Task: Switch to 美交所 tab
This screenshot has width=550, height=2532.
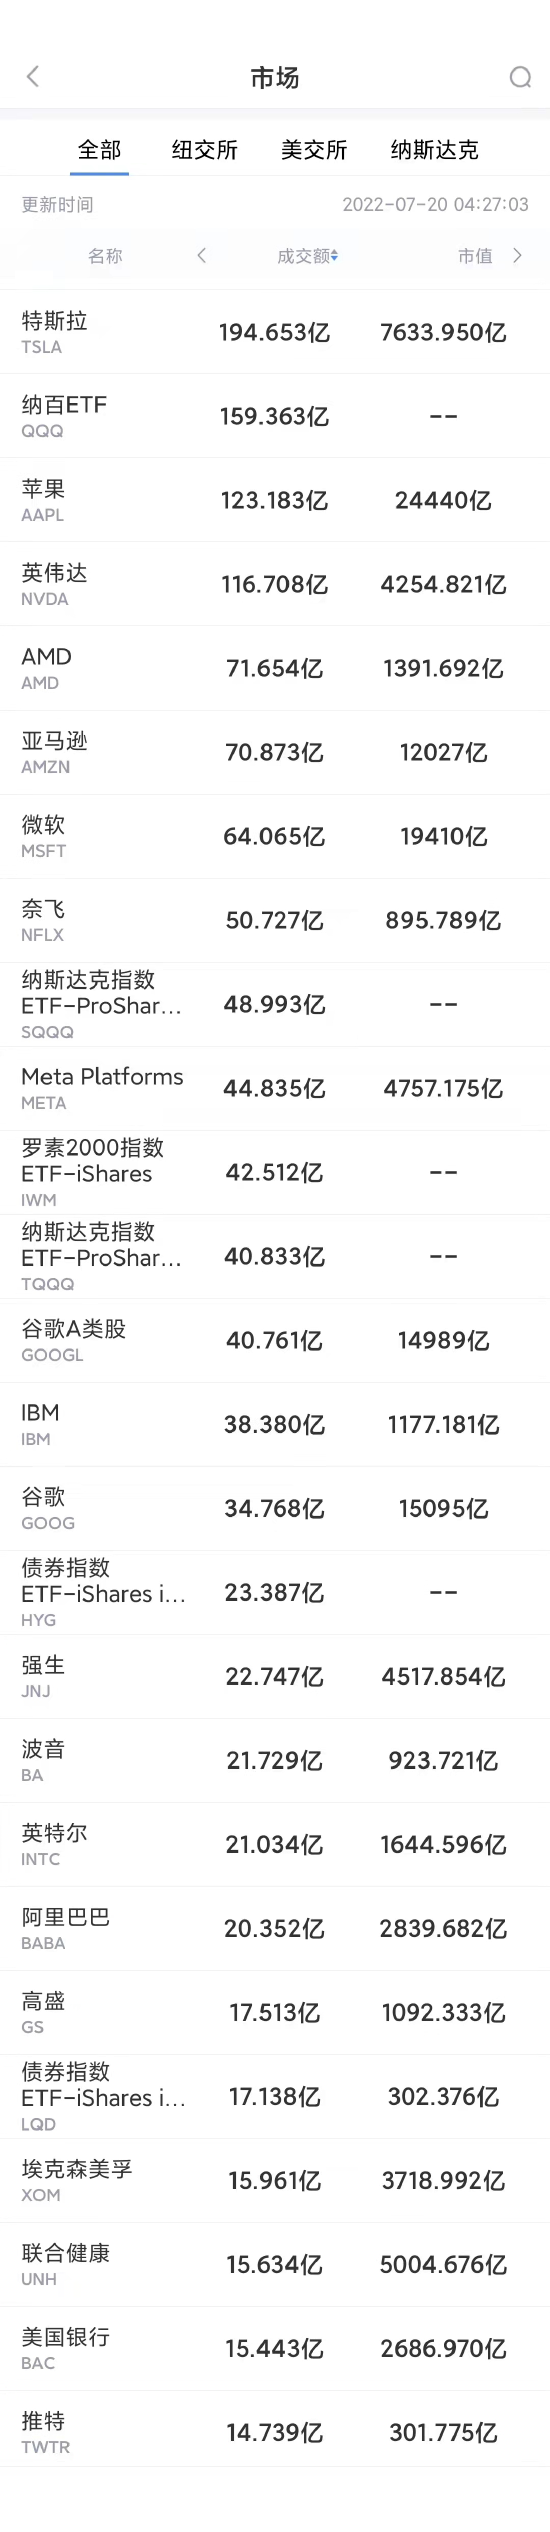Action: click(x=314, y=150)
